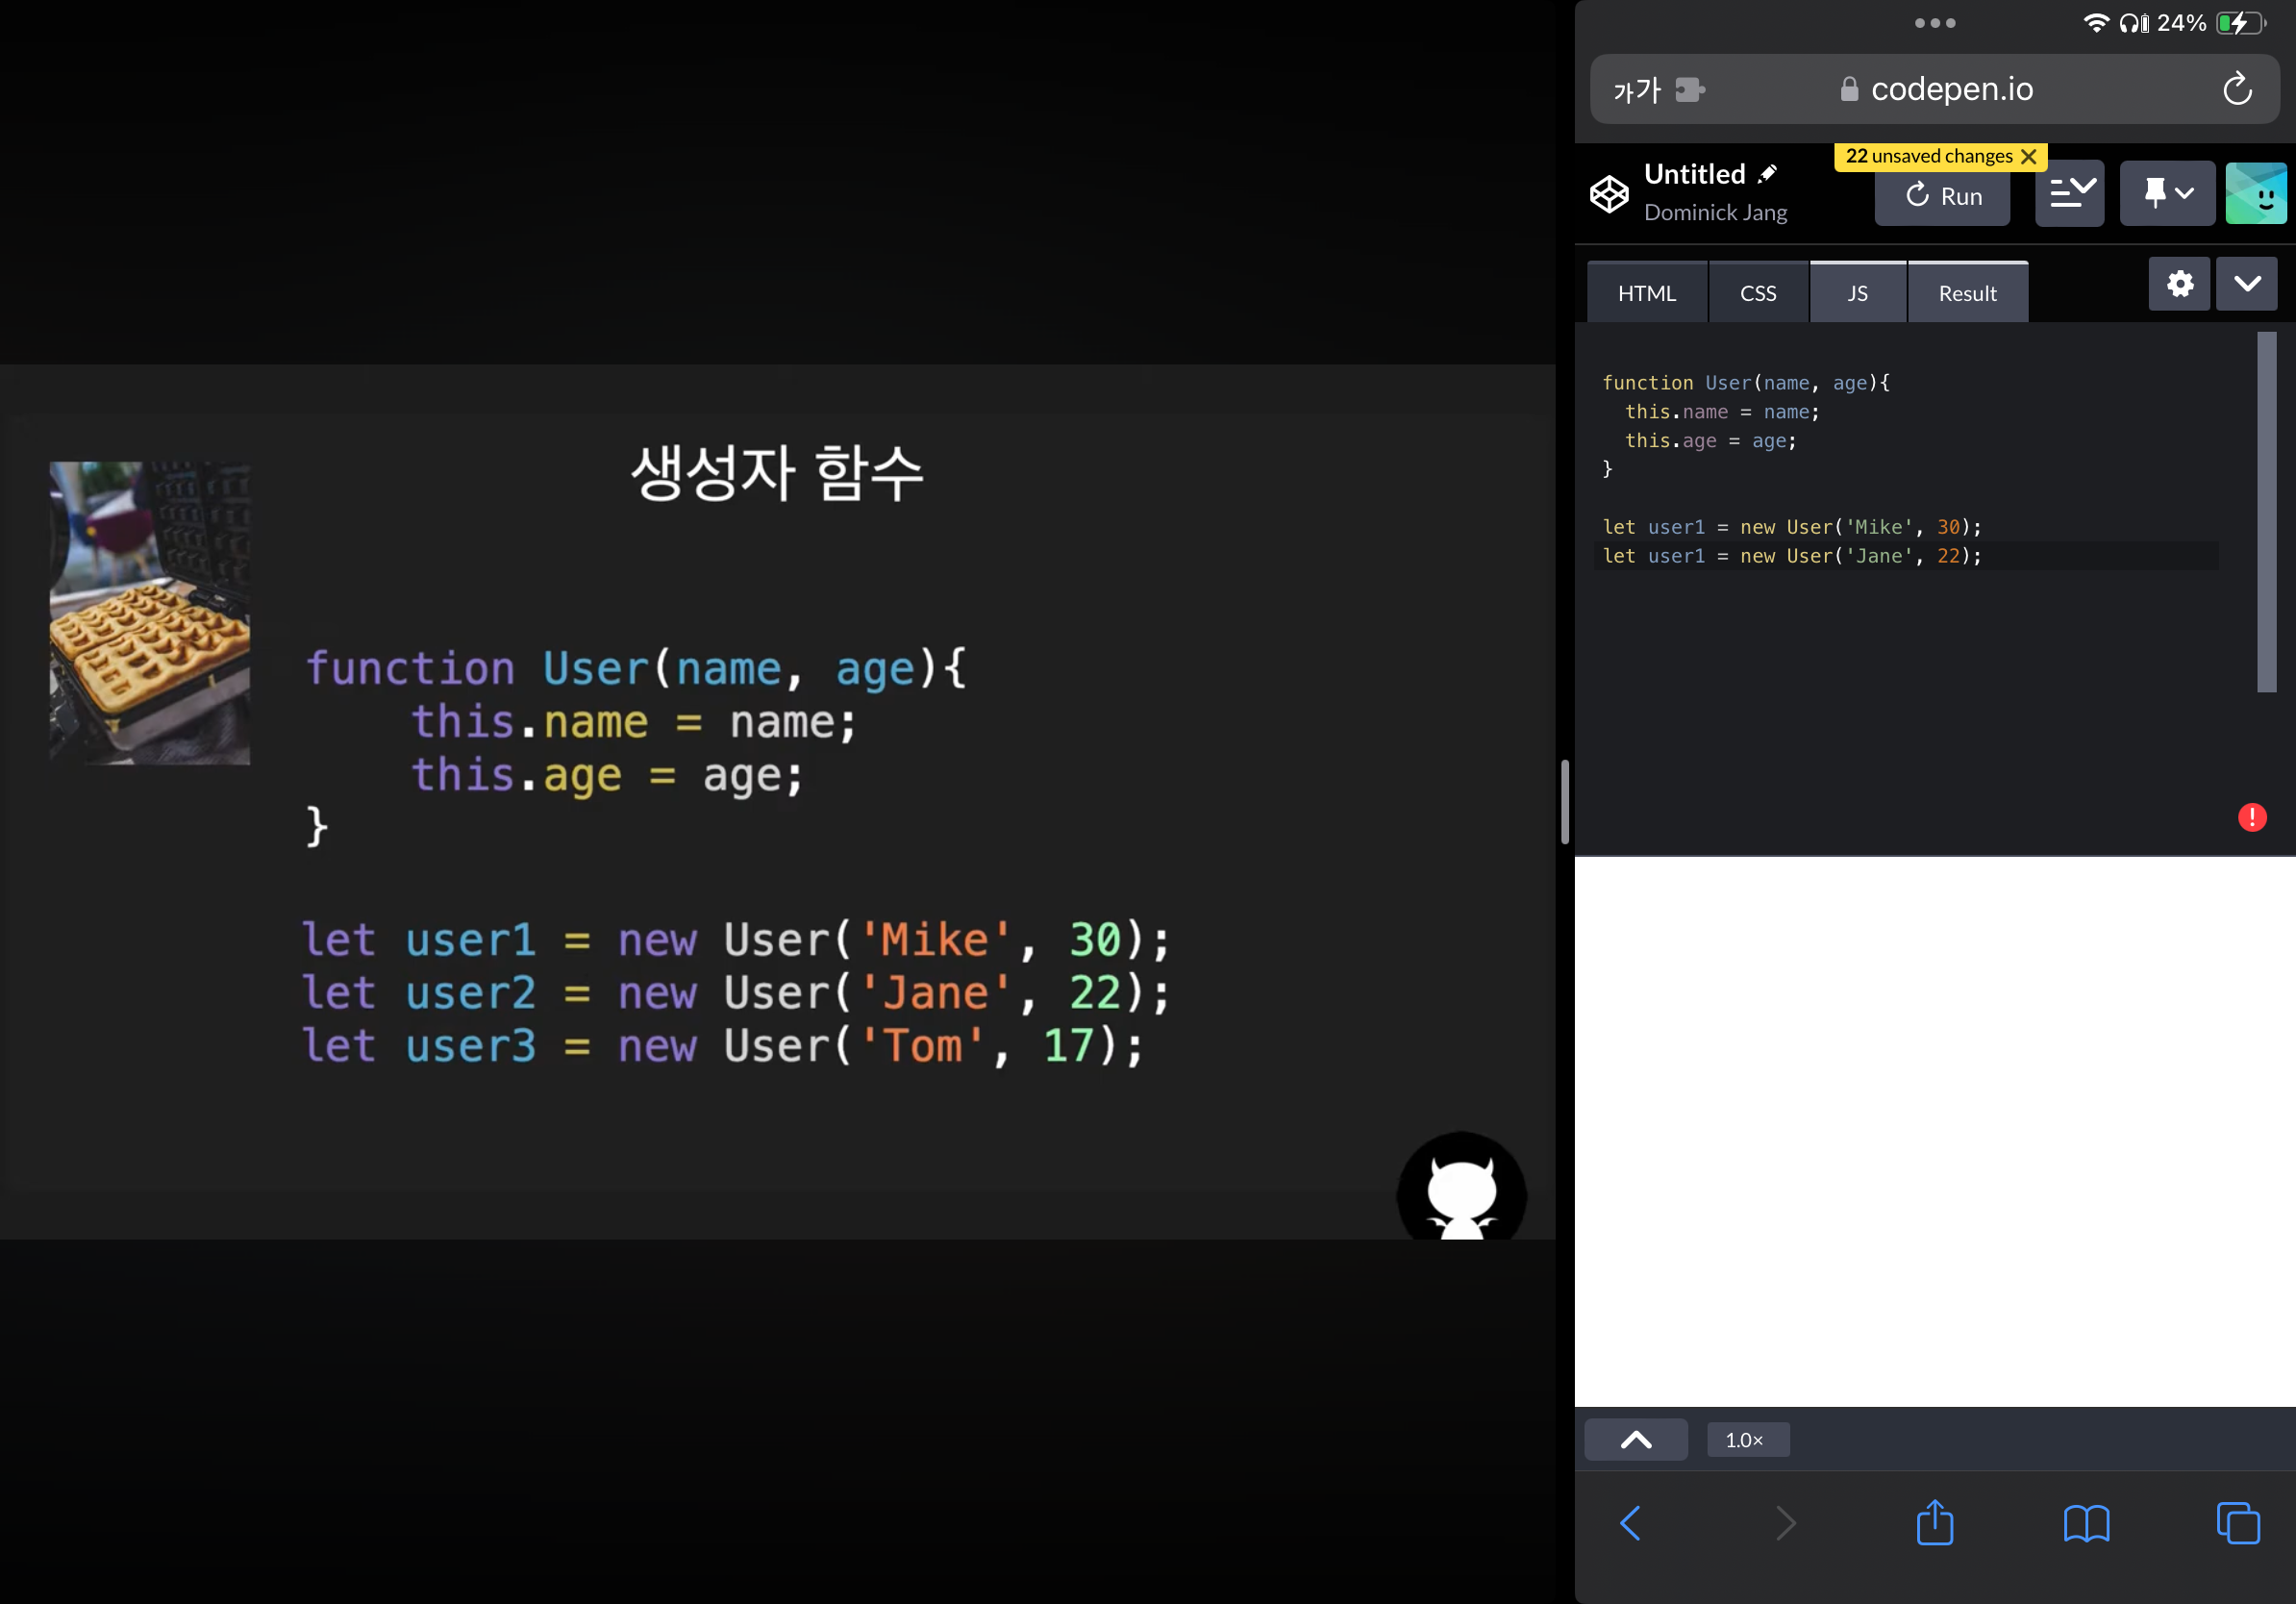Viewport: 2296px width, 1604px height.
Task: Edit pen title with pencil icon
Action: pos(1768,174)
